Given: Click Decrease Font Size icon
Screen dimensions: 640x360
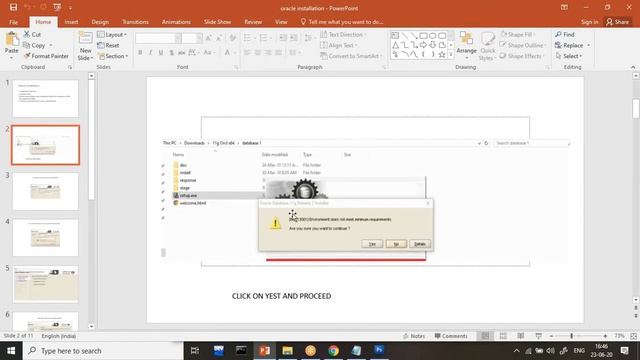Looking at the screenshot, I should 219,38.
